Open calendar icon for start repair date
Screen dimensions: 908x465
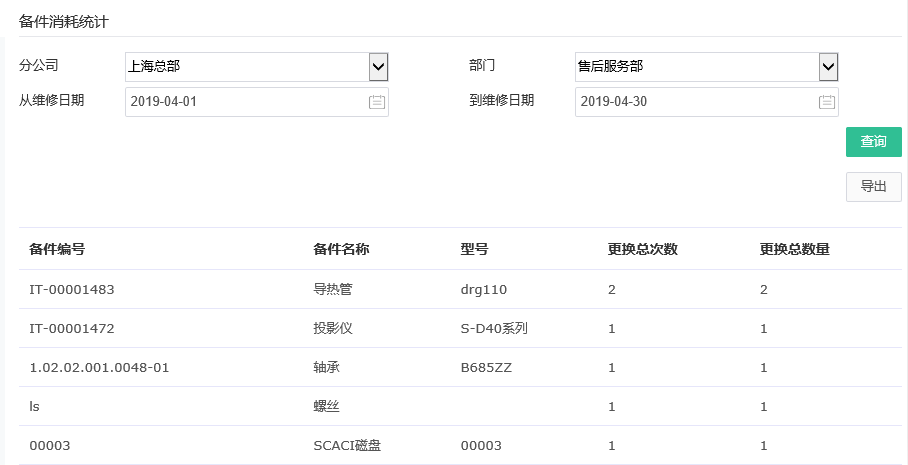[x=376, y=101]
